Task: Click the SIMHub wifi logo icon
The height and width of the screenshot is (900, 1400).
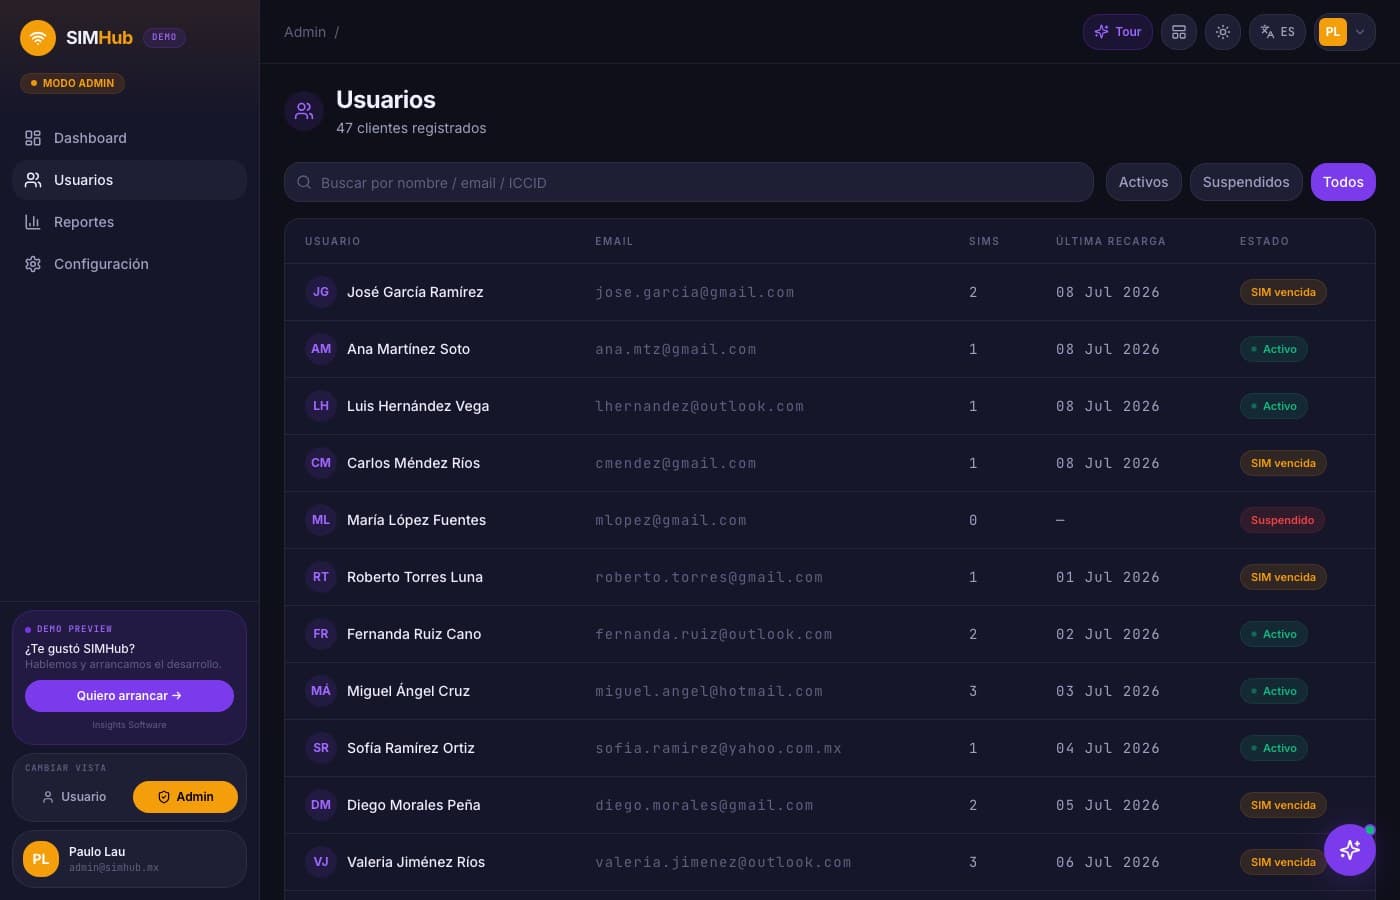Action: (38, 38)
